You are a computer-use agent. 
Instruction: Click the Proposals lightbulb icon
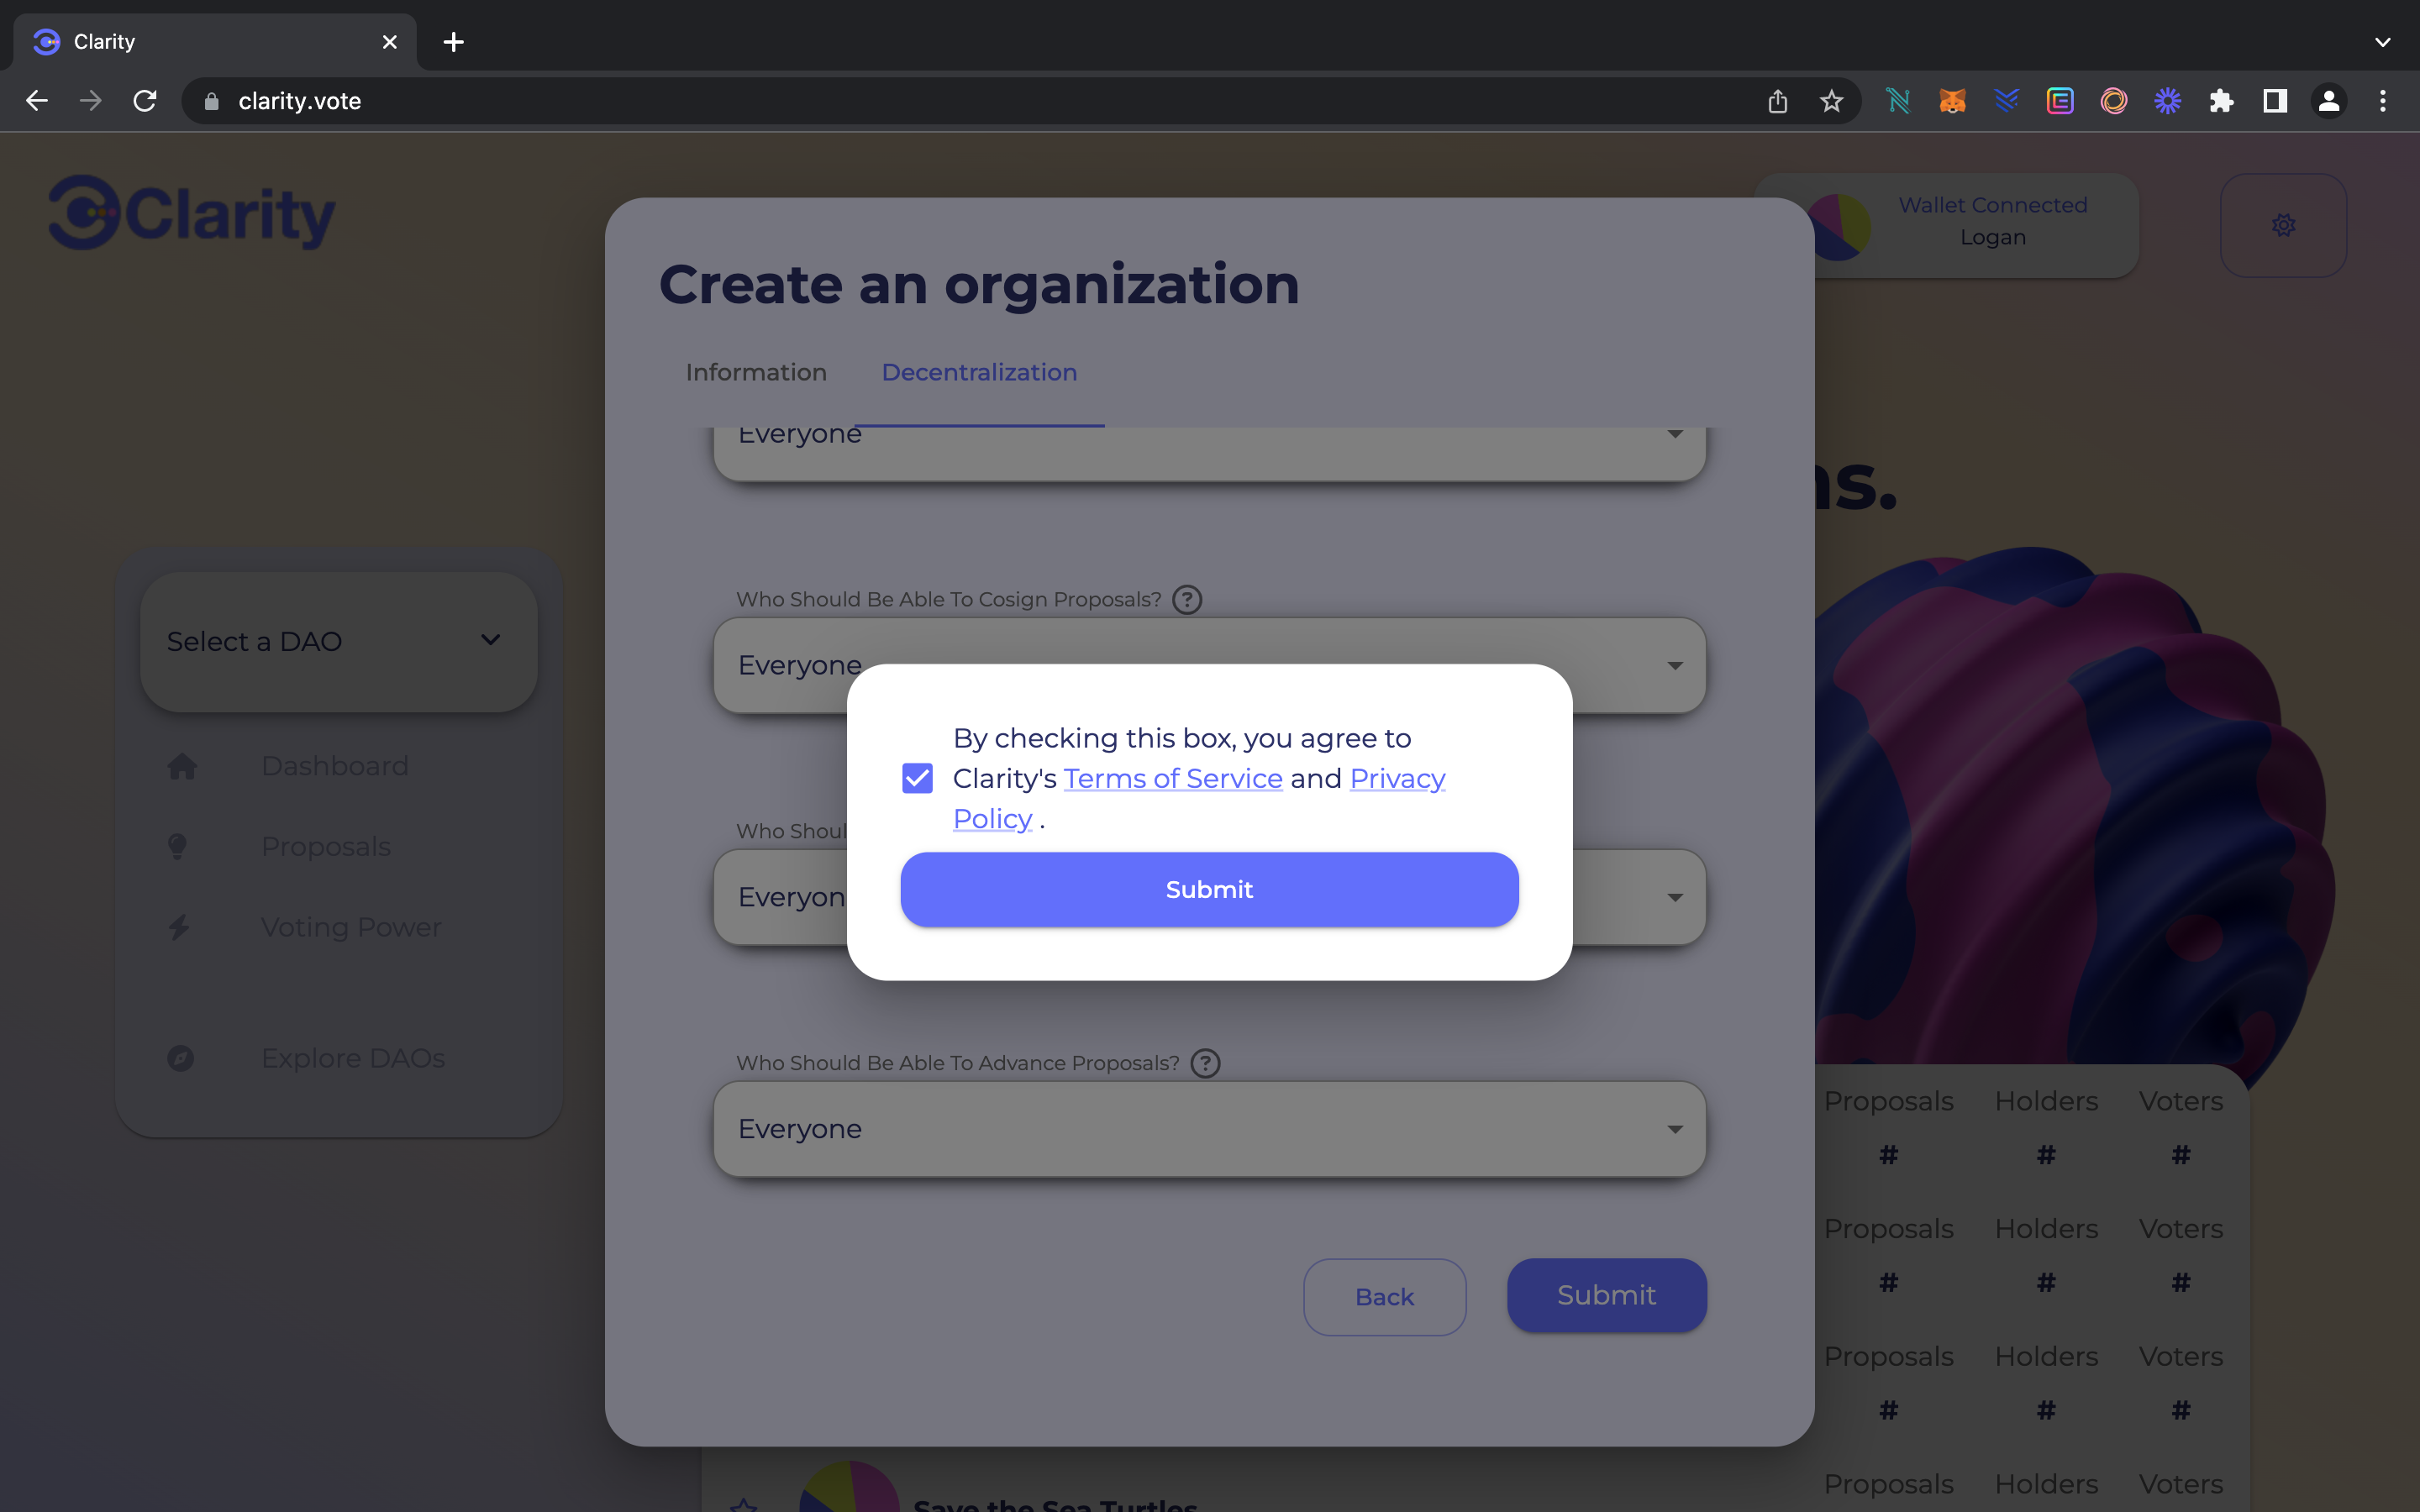(x=178, y=847)
